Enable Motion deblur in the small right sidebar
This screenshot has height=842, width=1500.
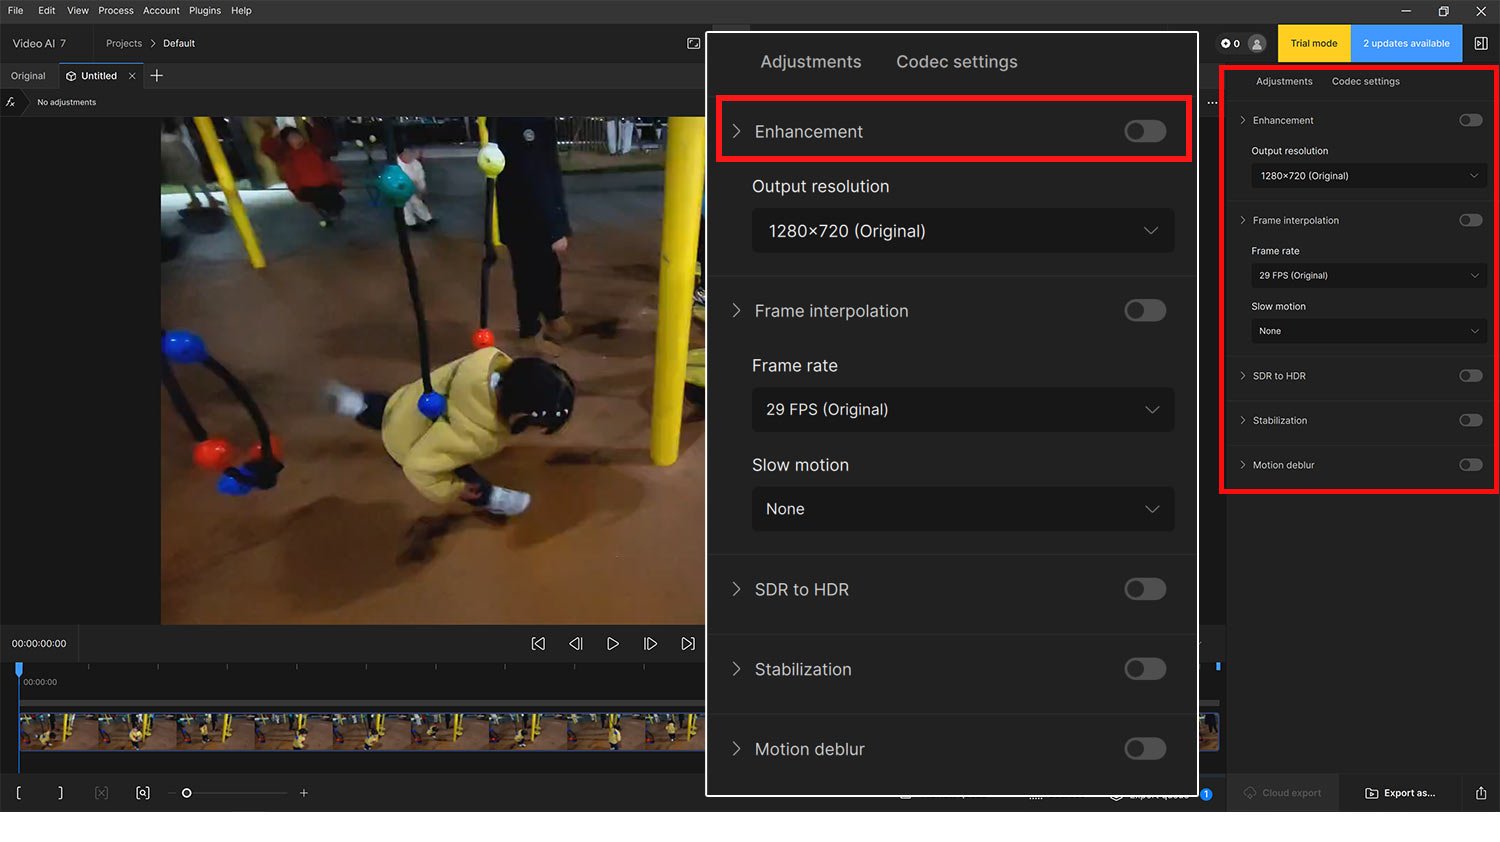pos(1470,465)
